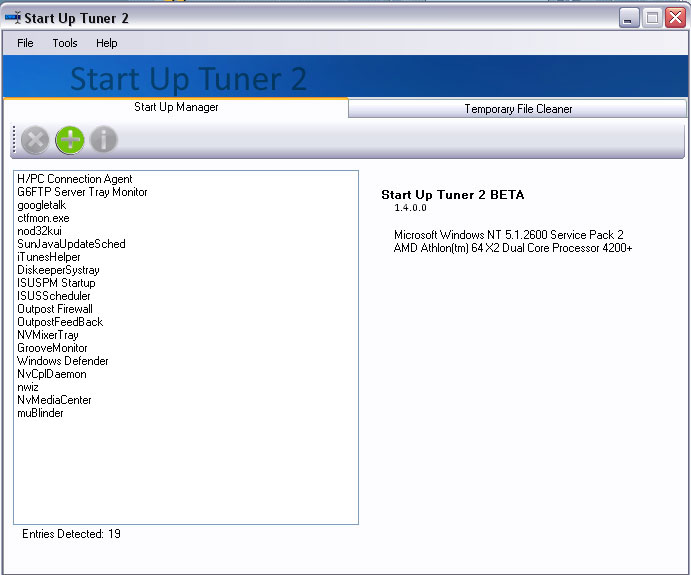
Task: Click the Start Up Tuner title bar icon
Action: pyautogui.click(x=13, y=18)
